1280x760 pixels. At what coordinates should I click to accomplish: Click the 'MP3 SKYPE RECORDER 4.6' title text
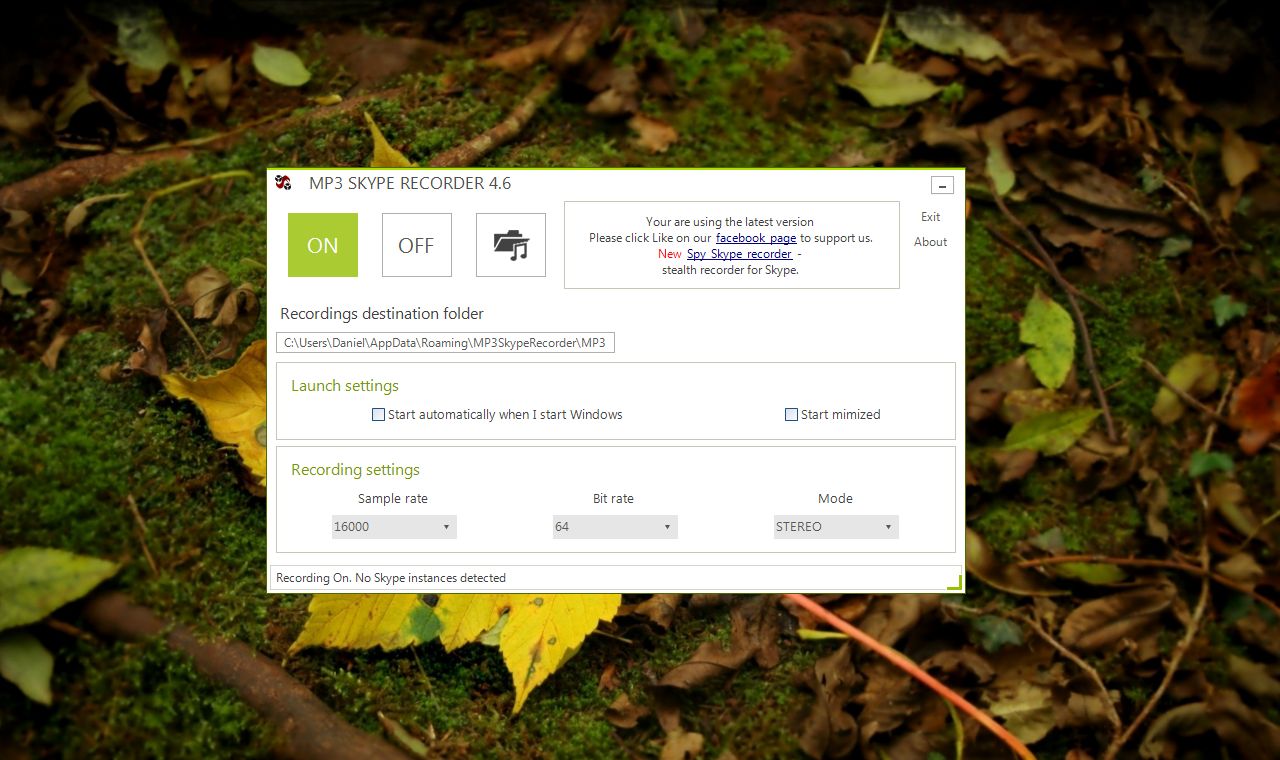pyautogui.click(x=410, y=183)
